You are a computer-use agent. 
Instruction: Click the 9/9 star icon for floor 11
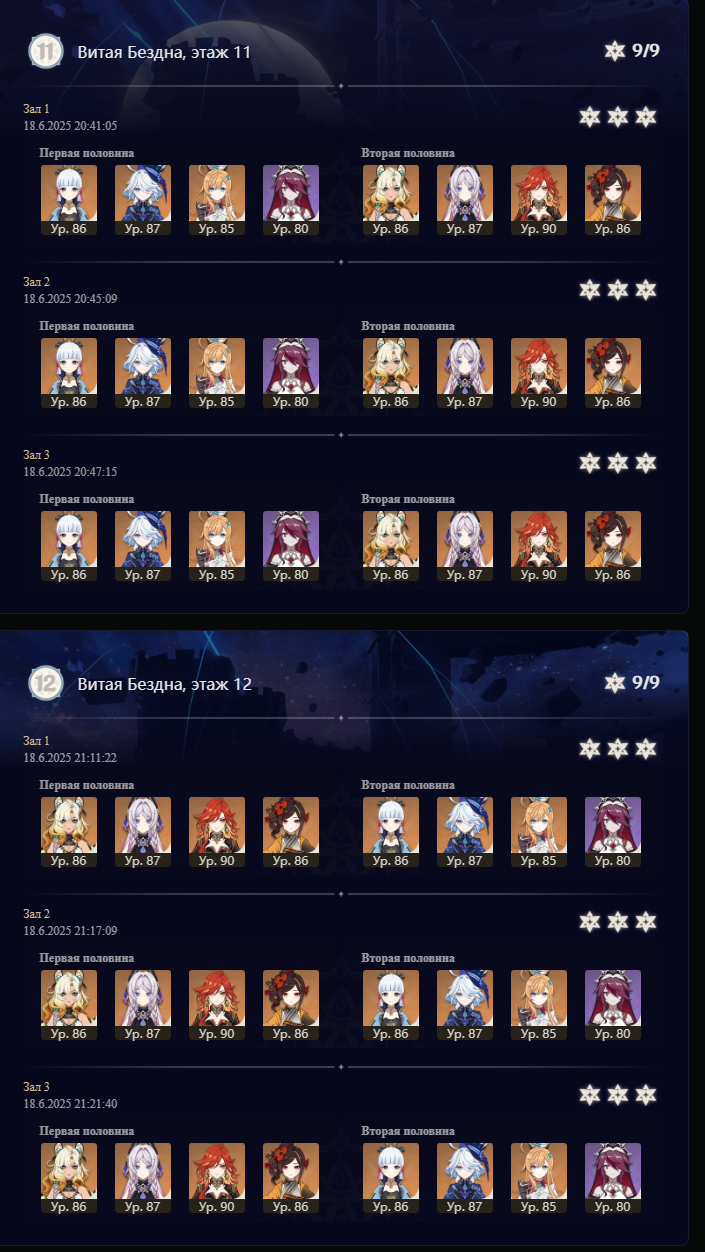point(614,51)
